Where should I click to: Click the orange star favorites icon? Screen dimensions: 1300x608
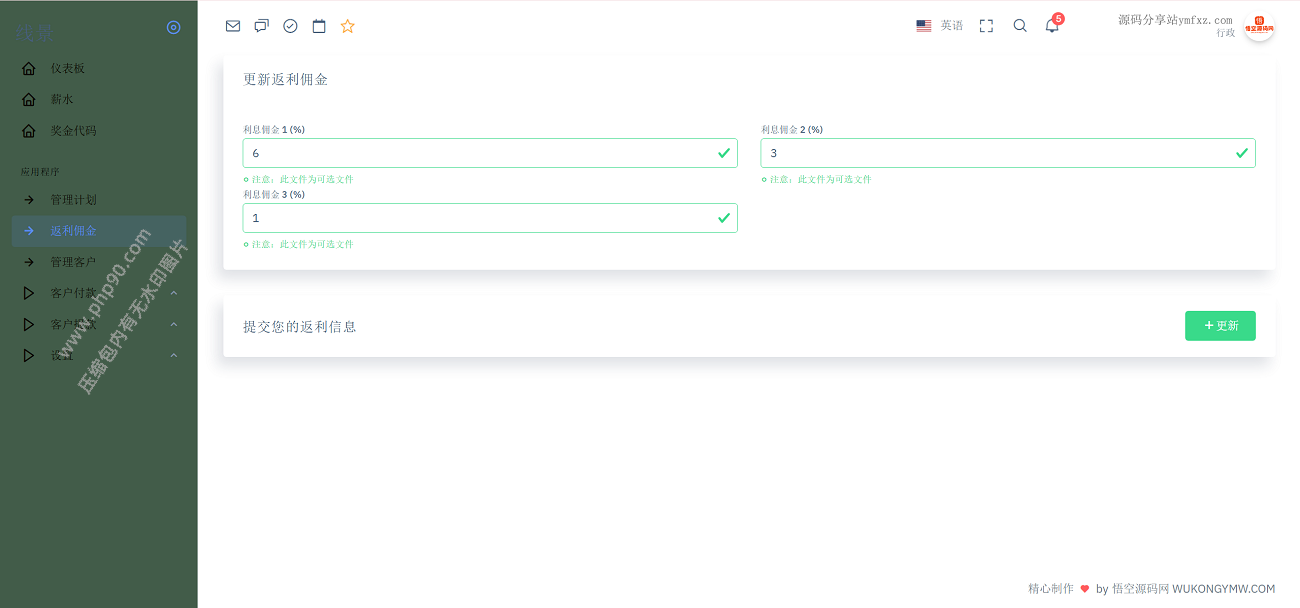coord(348,26)
